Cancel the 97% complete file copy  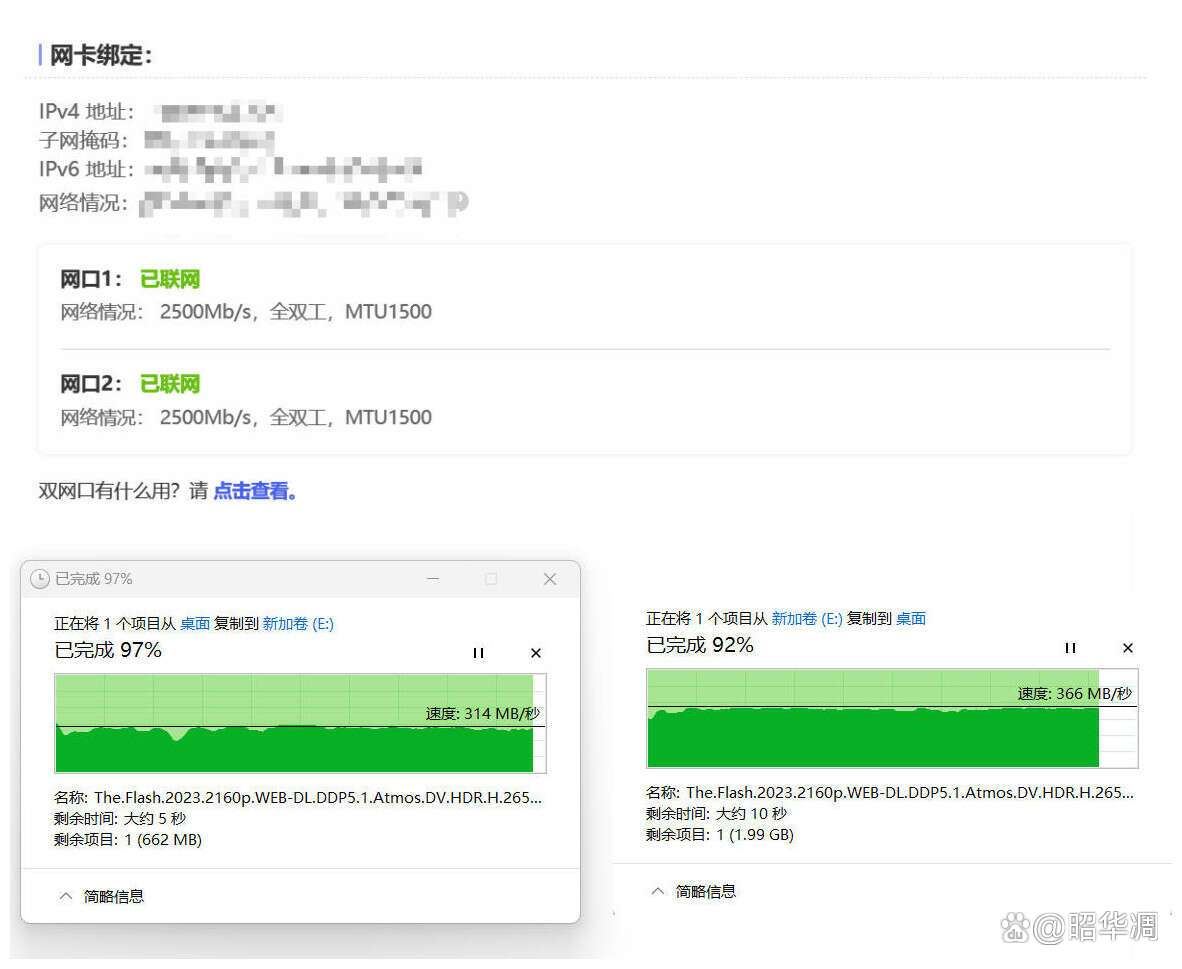(535, 653)
